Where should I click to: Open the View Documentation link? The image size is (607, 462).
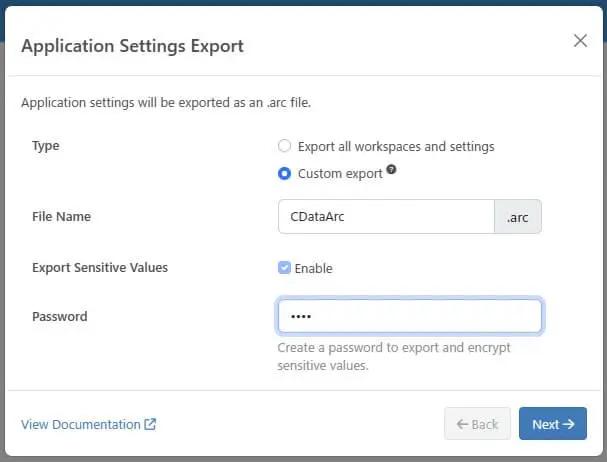pos(80,424)
